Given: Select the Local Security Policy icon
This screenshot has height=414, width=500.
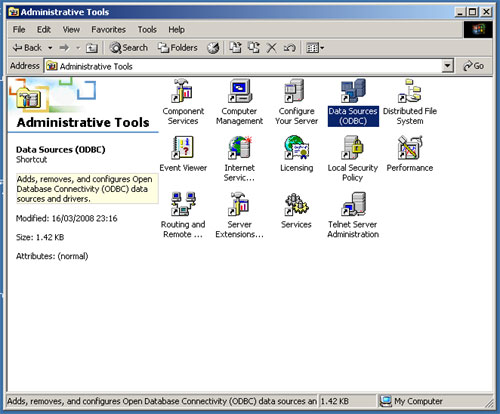Looking at the screenshot, I should 352,147.
